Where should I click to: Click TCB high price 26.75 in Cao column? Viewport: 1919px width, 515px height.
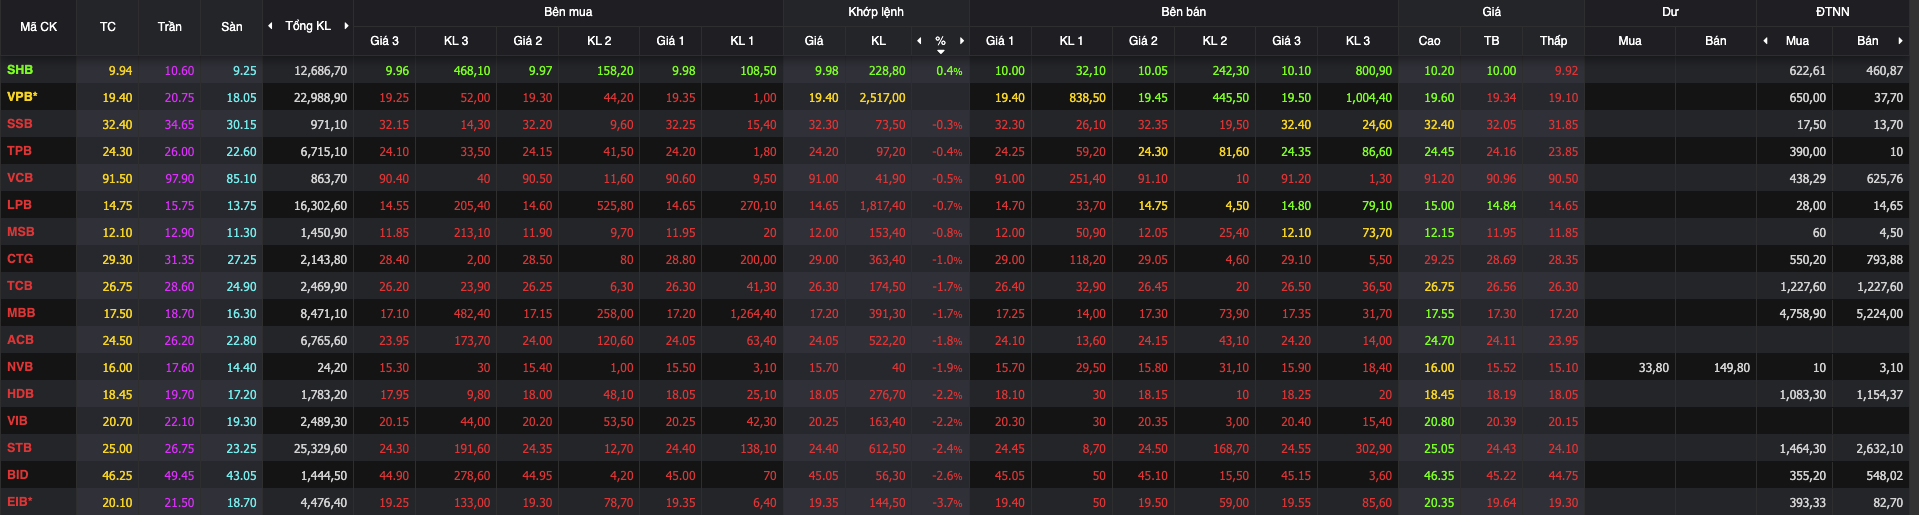click(x=1439, y=287)
